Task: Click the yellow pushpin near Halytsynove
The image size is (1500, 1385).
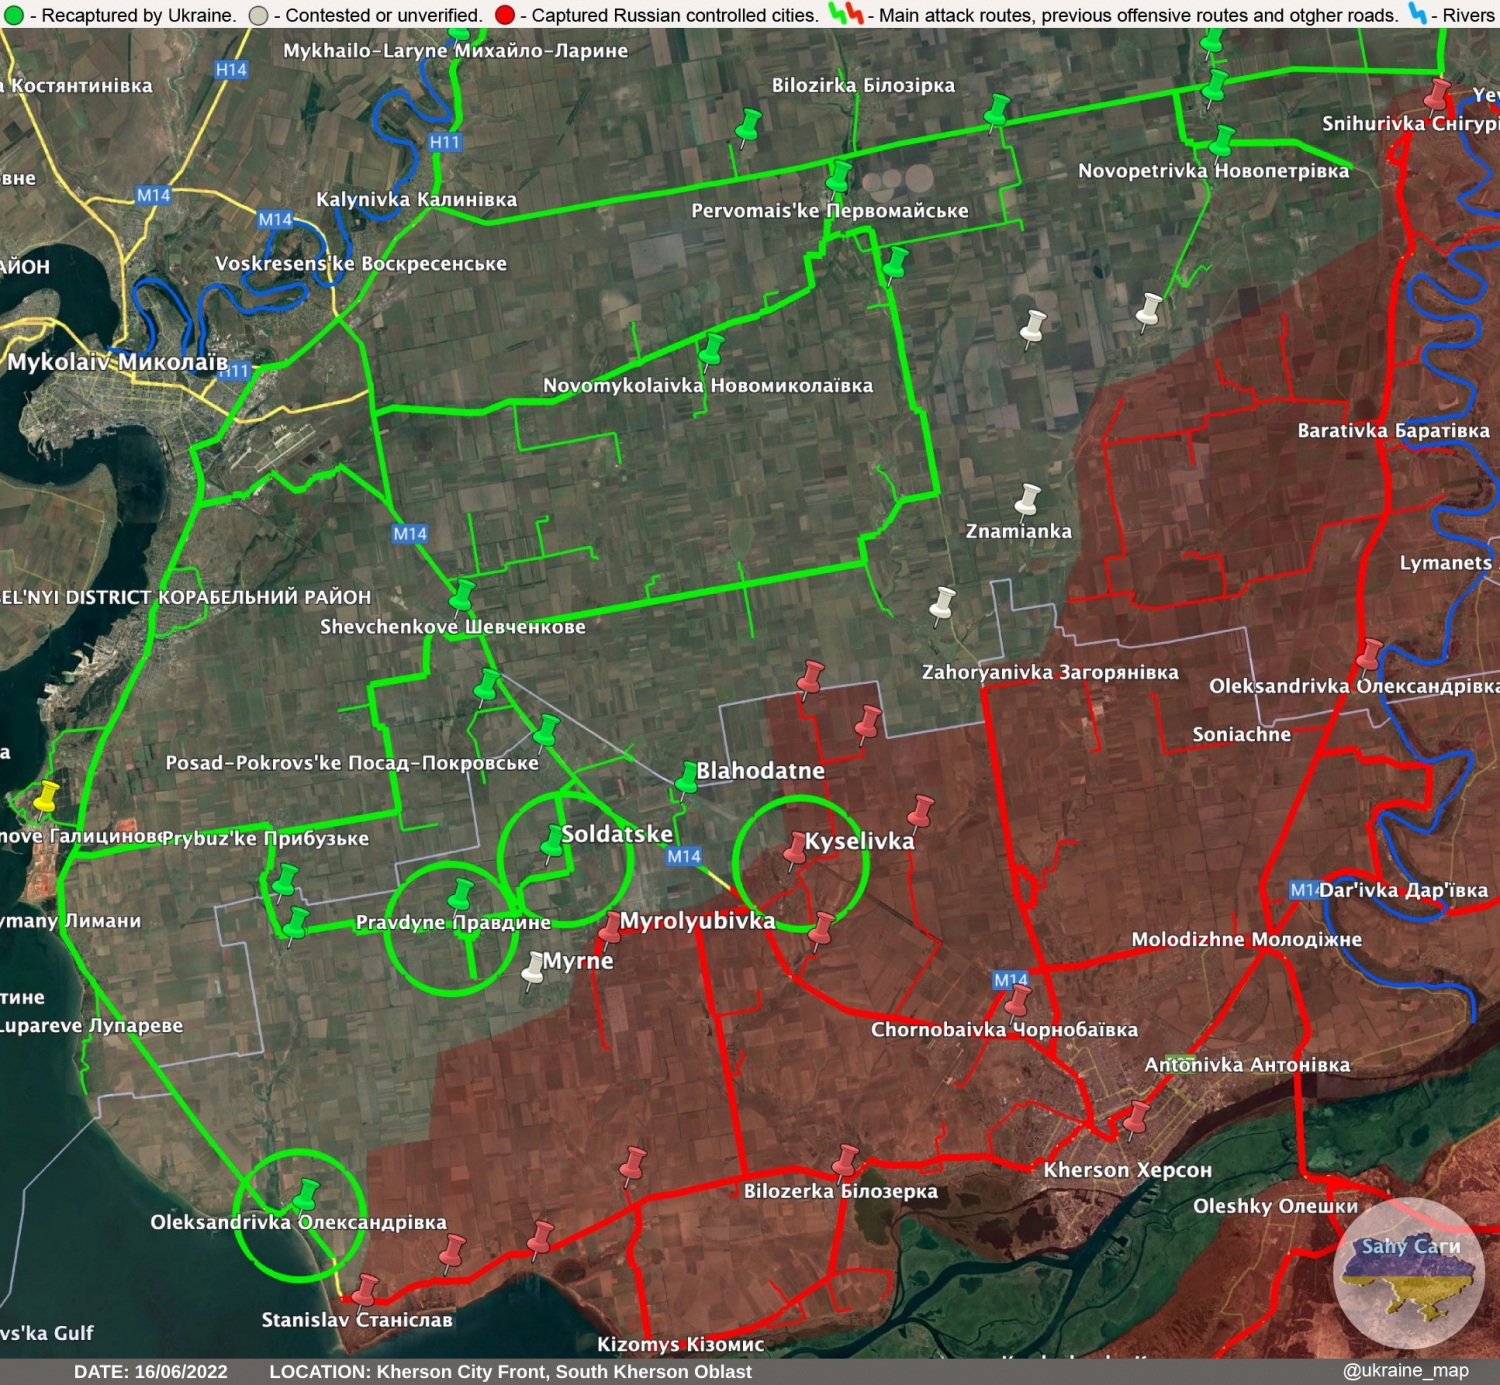Action: point(45,797)
